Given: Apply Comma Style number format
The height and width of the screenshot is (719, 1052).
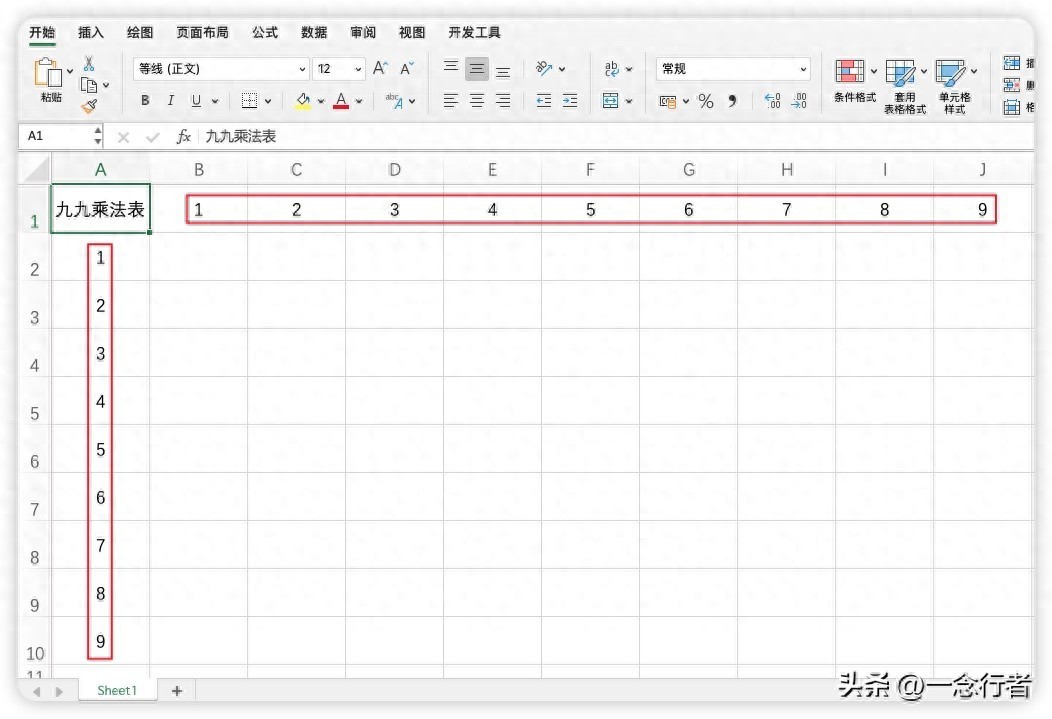Looking at the screenshot, I should coord(732,101).
